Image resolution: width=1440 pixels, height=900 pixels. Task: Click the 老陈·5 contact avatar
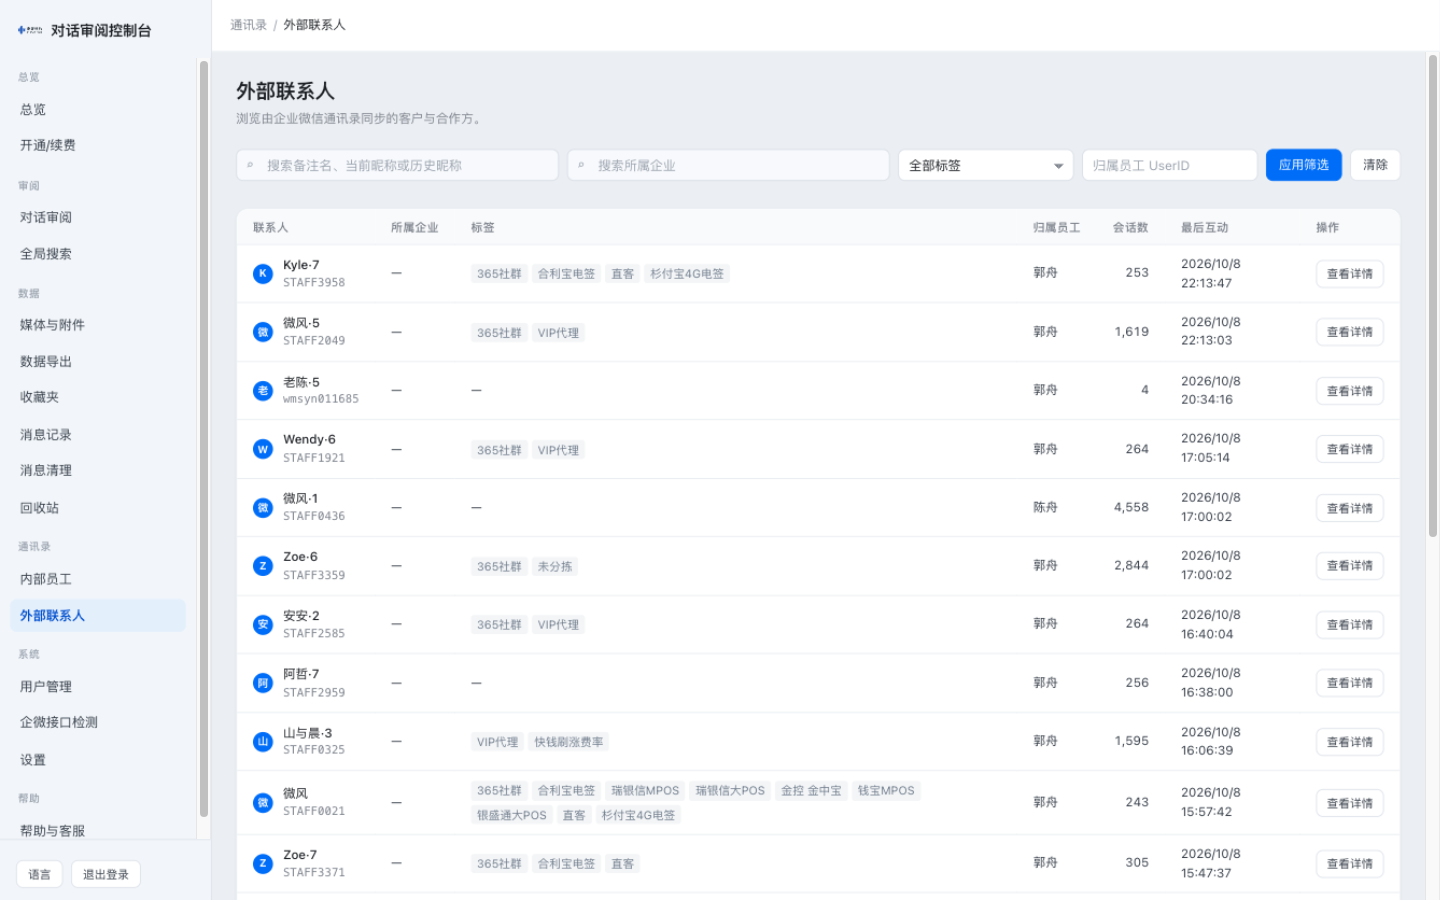click(x=263, y=391)
